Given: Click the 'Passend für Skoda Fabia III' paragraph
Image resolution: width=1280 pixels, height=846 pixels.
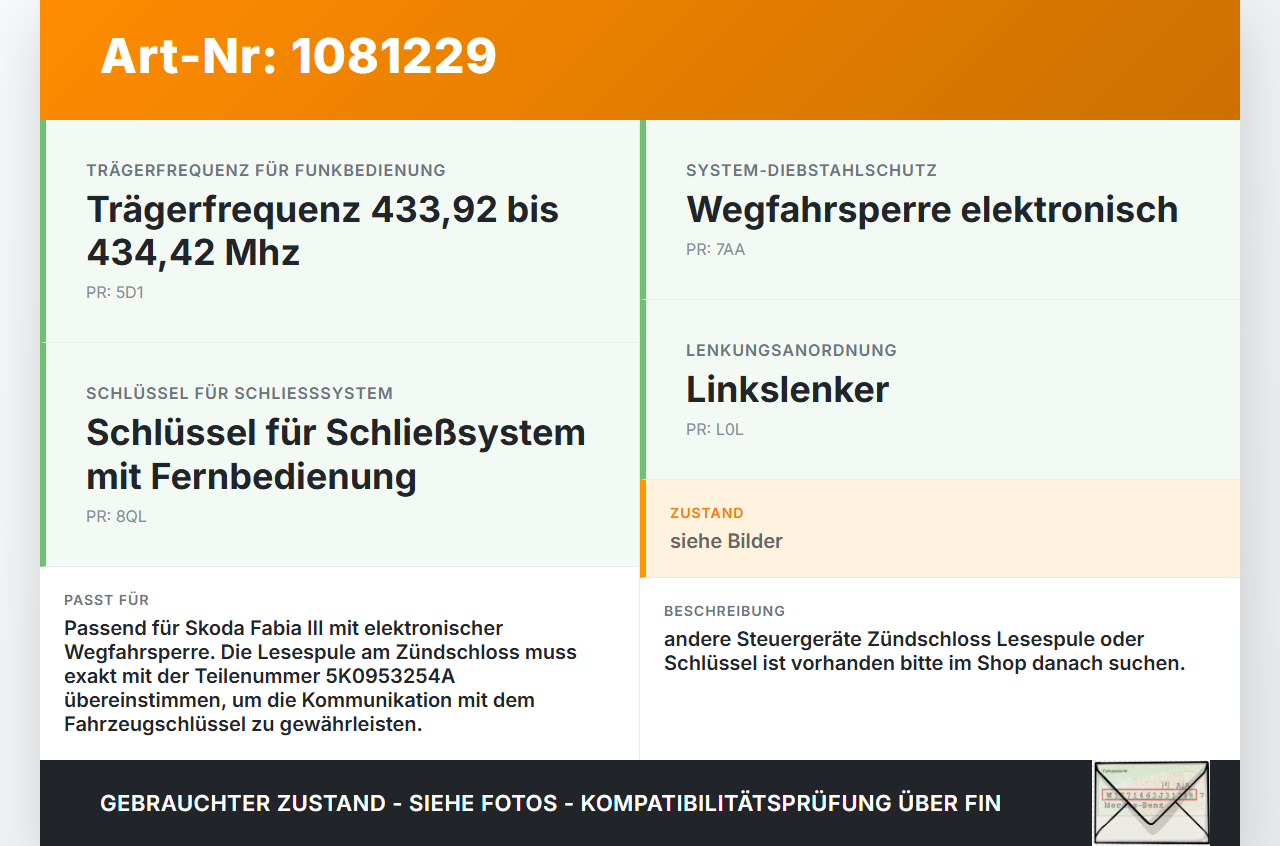Looking at the screenshot, I should tap(320, 676).
